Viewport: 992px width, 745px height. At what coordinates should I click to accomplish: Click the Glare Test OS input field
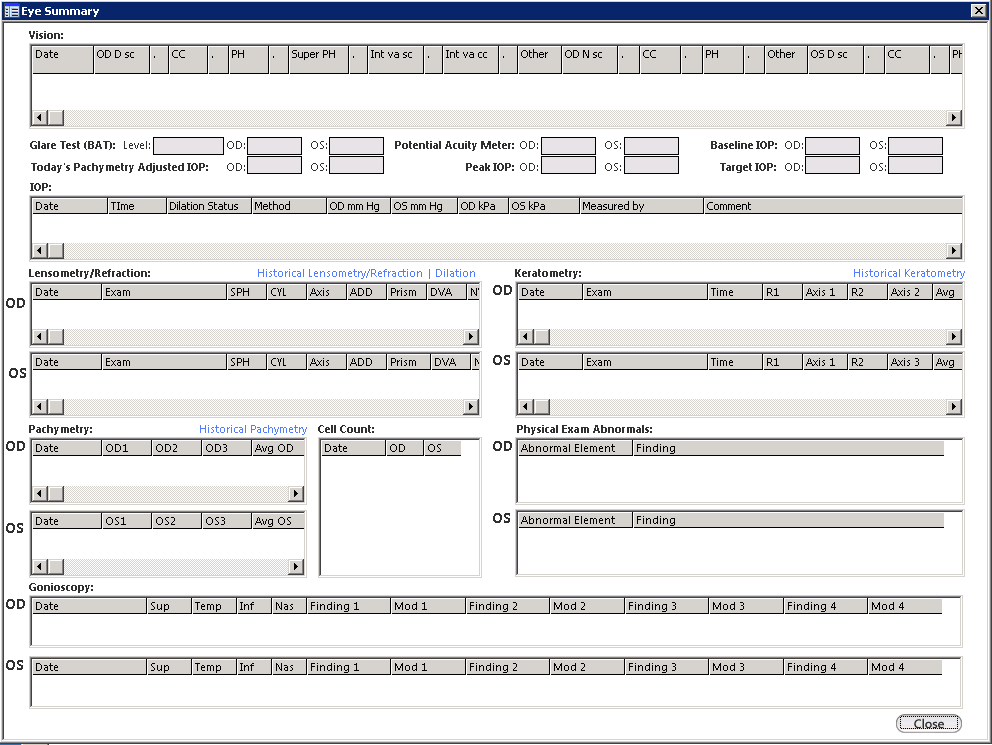click(356, 146)
